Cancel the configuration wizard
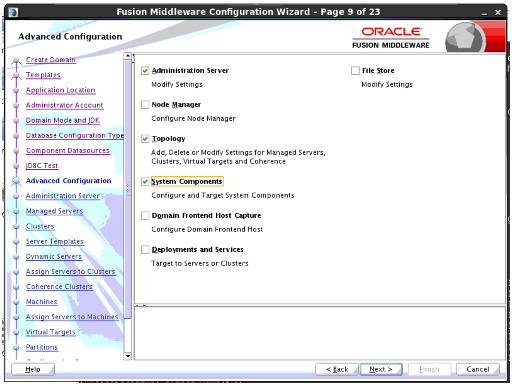 pos(478,369)
